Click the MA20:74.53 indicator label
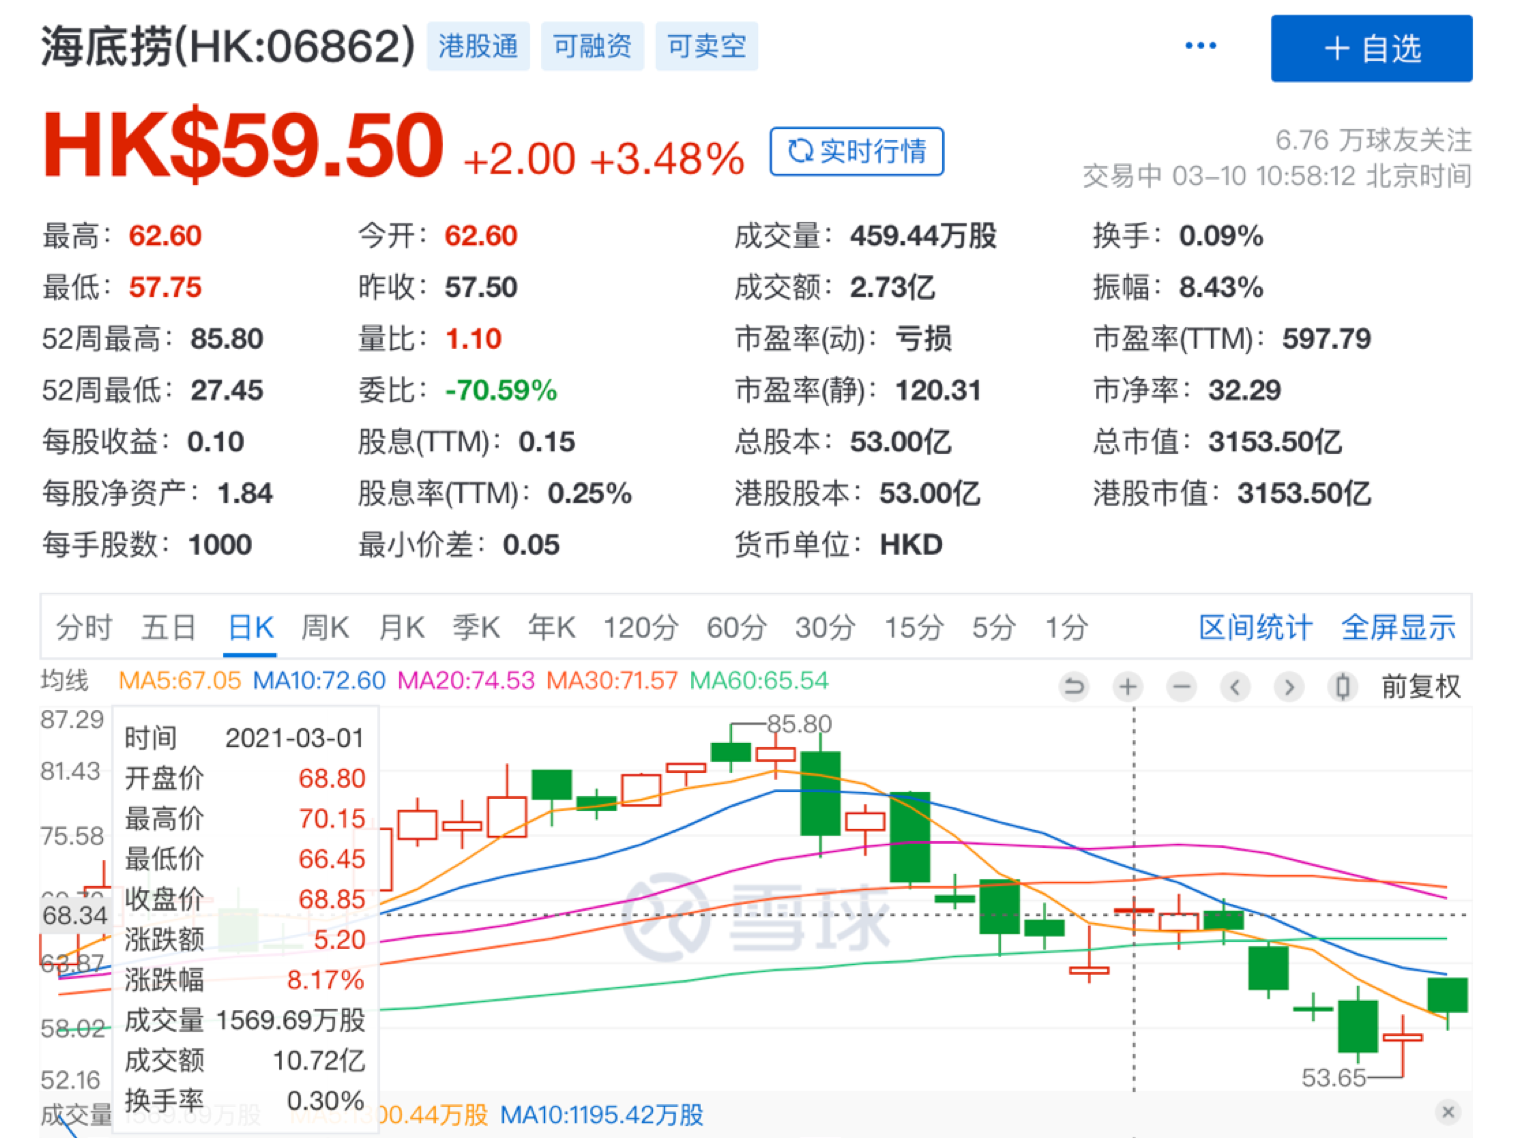The image size is (1516, 1138). [x=466, y=681]
